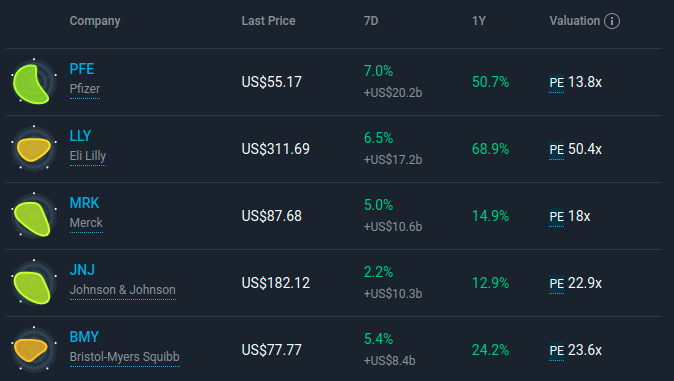Click Bristol-Myers Squibb's snowflake chart icon
674x381 pixels.
34,350
